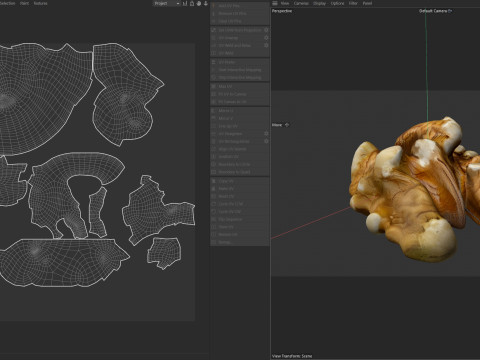Run the Line Up UV command

point(240,126)
